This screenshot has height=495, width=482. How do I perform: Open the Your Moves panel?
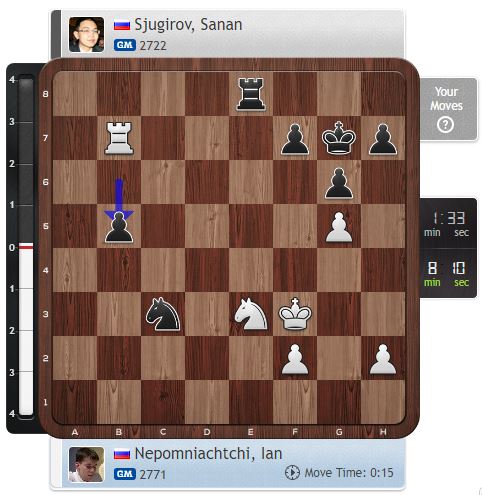click(x=448, y=109)
